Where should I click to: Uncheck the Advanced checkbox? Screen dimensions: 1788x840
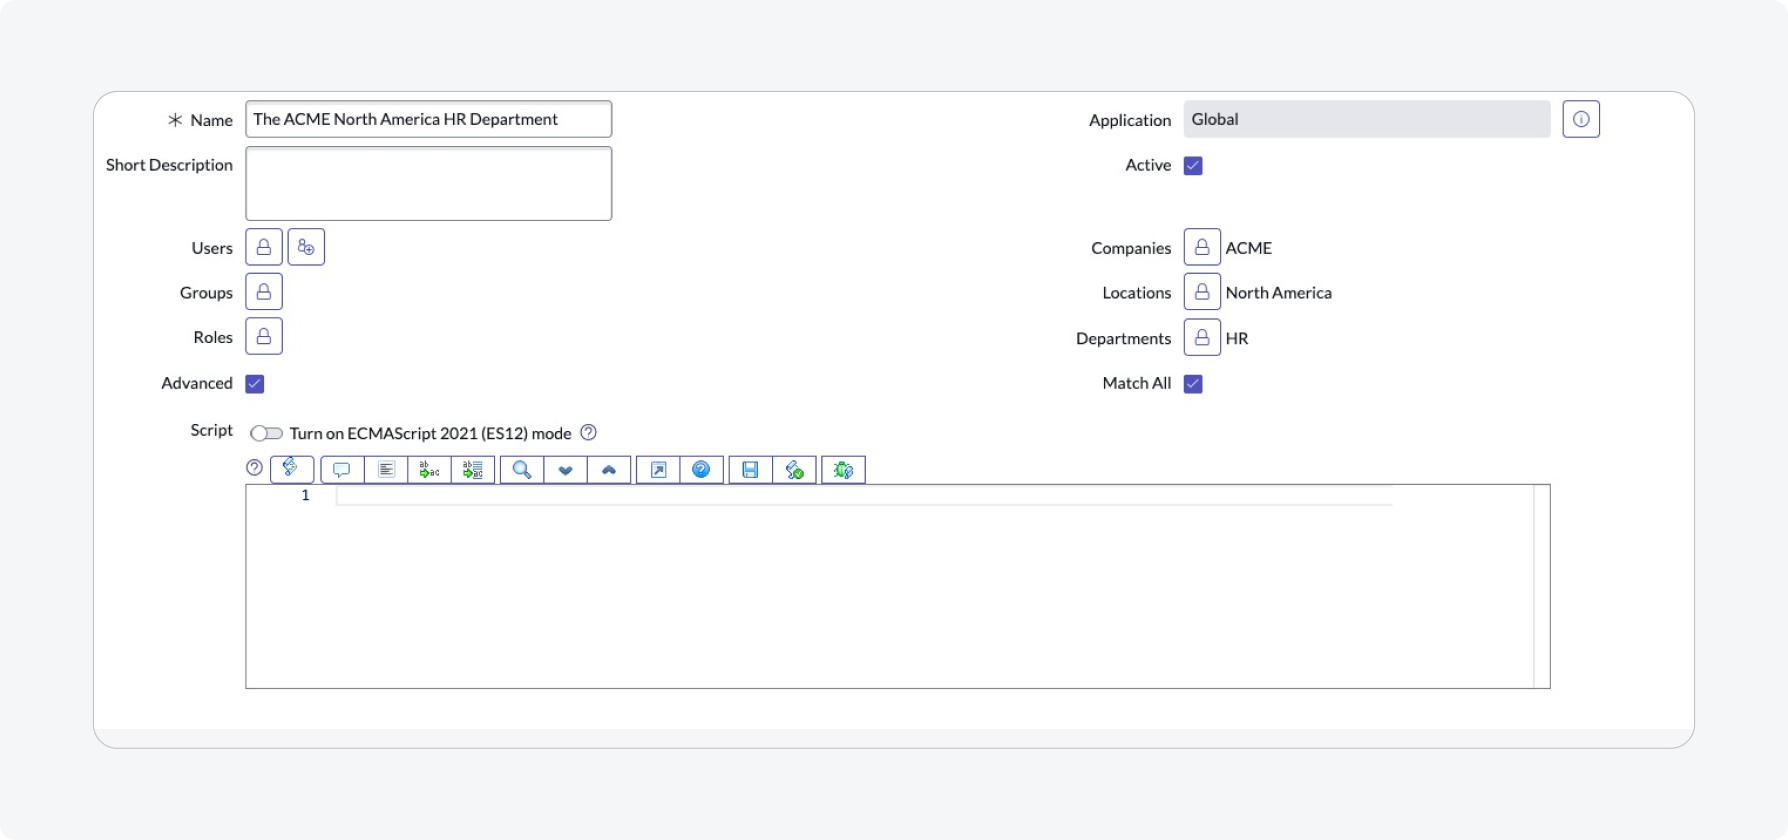click(255, 384)
